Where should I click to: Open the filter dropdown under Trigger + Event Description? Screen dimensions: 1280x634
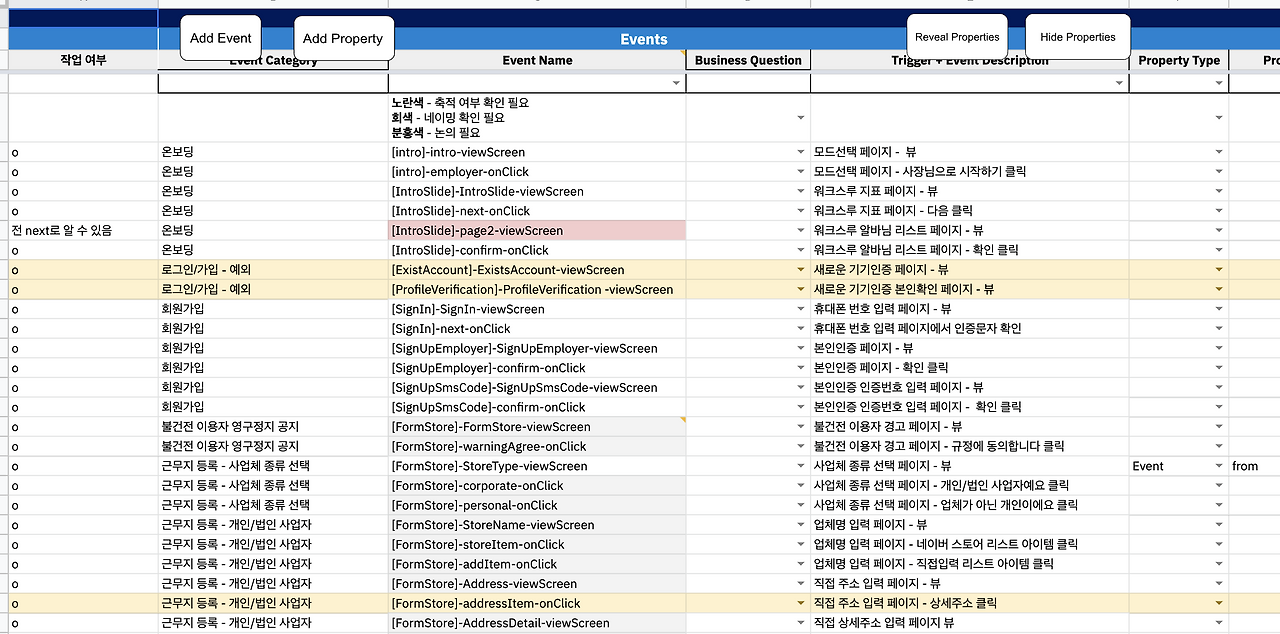pyautogui.click(x=1121, y=84)
